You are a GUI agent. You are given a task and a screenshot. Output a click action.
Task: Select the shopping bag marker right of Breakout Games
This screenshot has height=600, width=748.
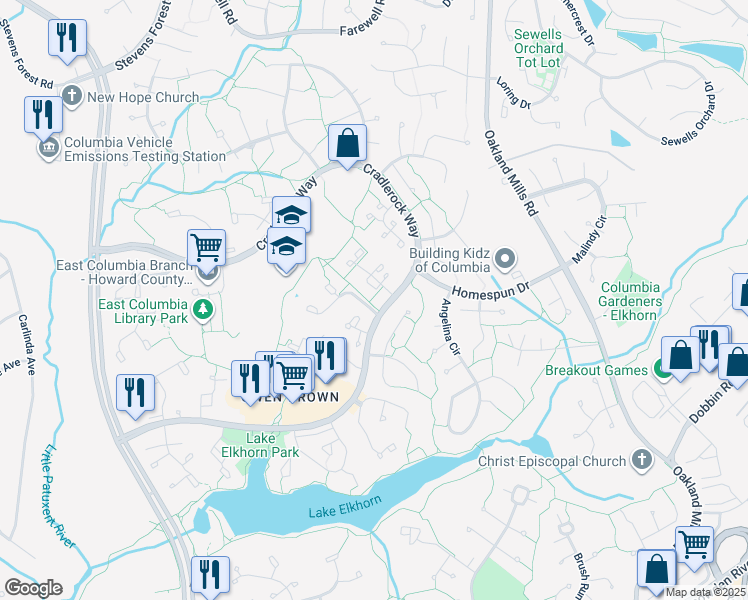pyautogui.click(x=680, y=354)
